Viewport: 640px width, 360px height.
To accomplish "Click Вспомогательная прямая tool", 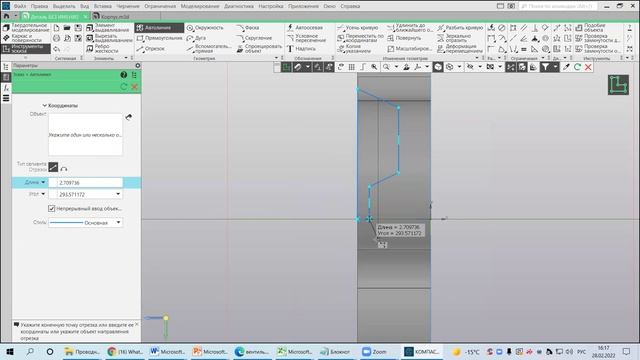I will 209,49.
